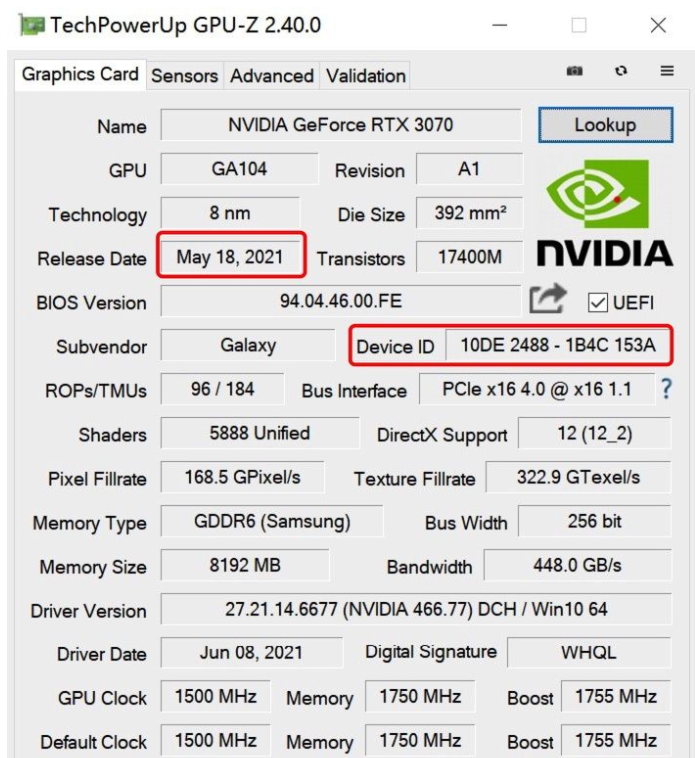Click the refresh icon in the toolbar

[x=621, y=72]
